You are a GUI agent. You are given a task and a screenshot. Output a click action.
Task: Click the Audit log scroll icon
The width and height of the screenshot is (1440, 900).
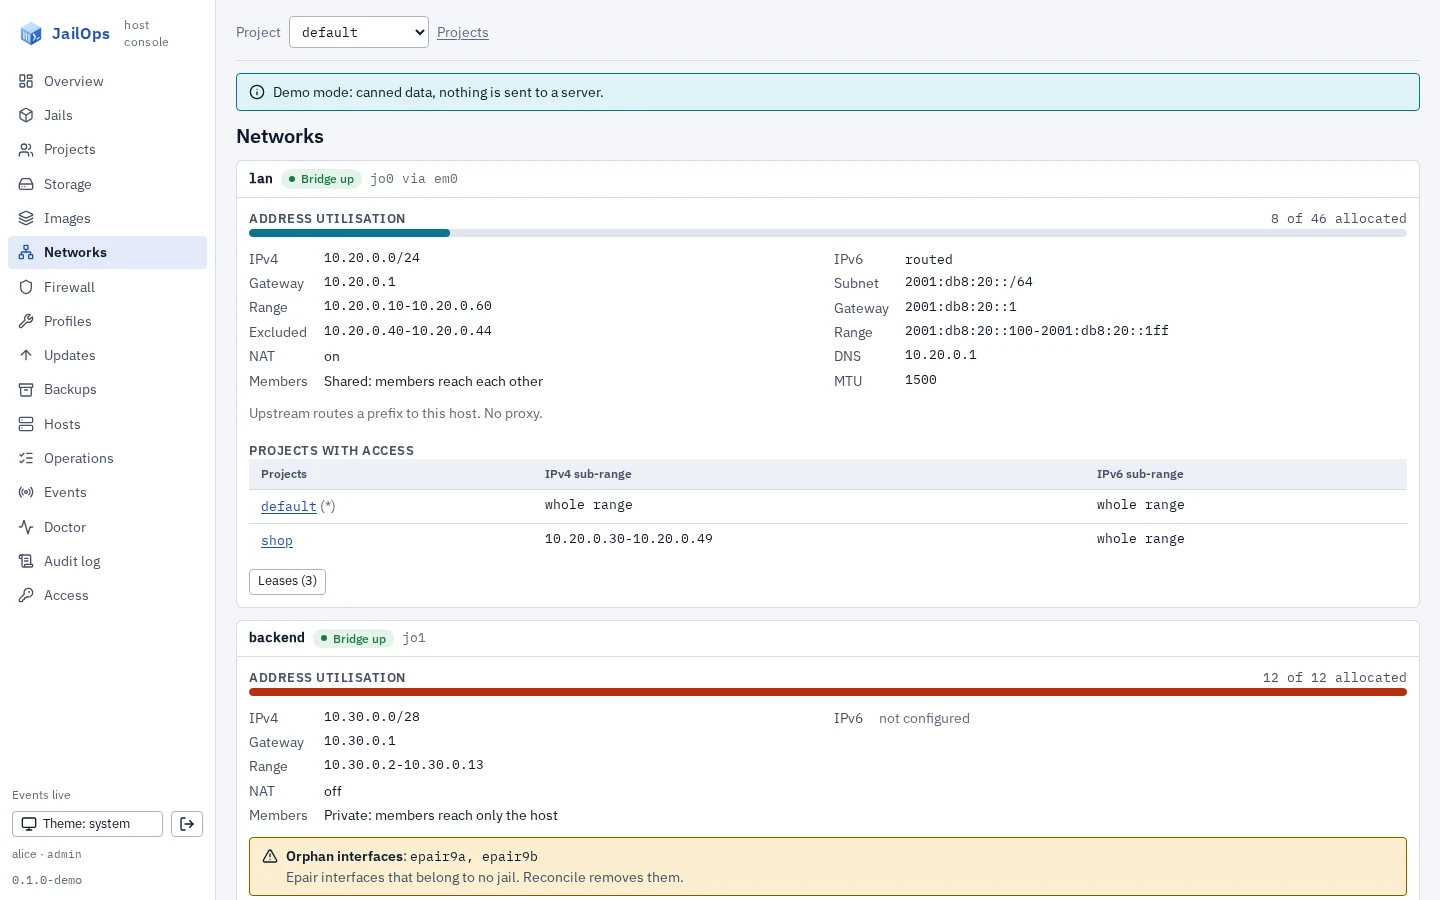pyautogui.click(x=26, y=561)
